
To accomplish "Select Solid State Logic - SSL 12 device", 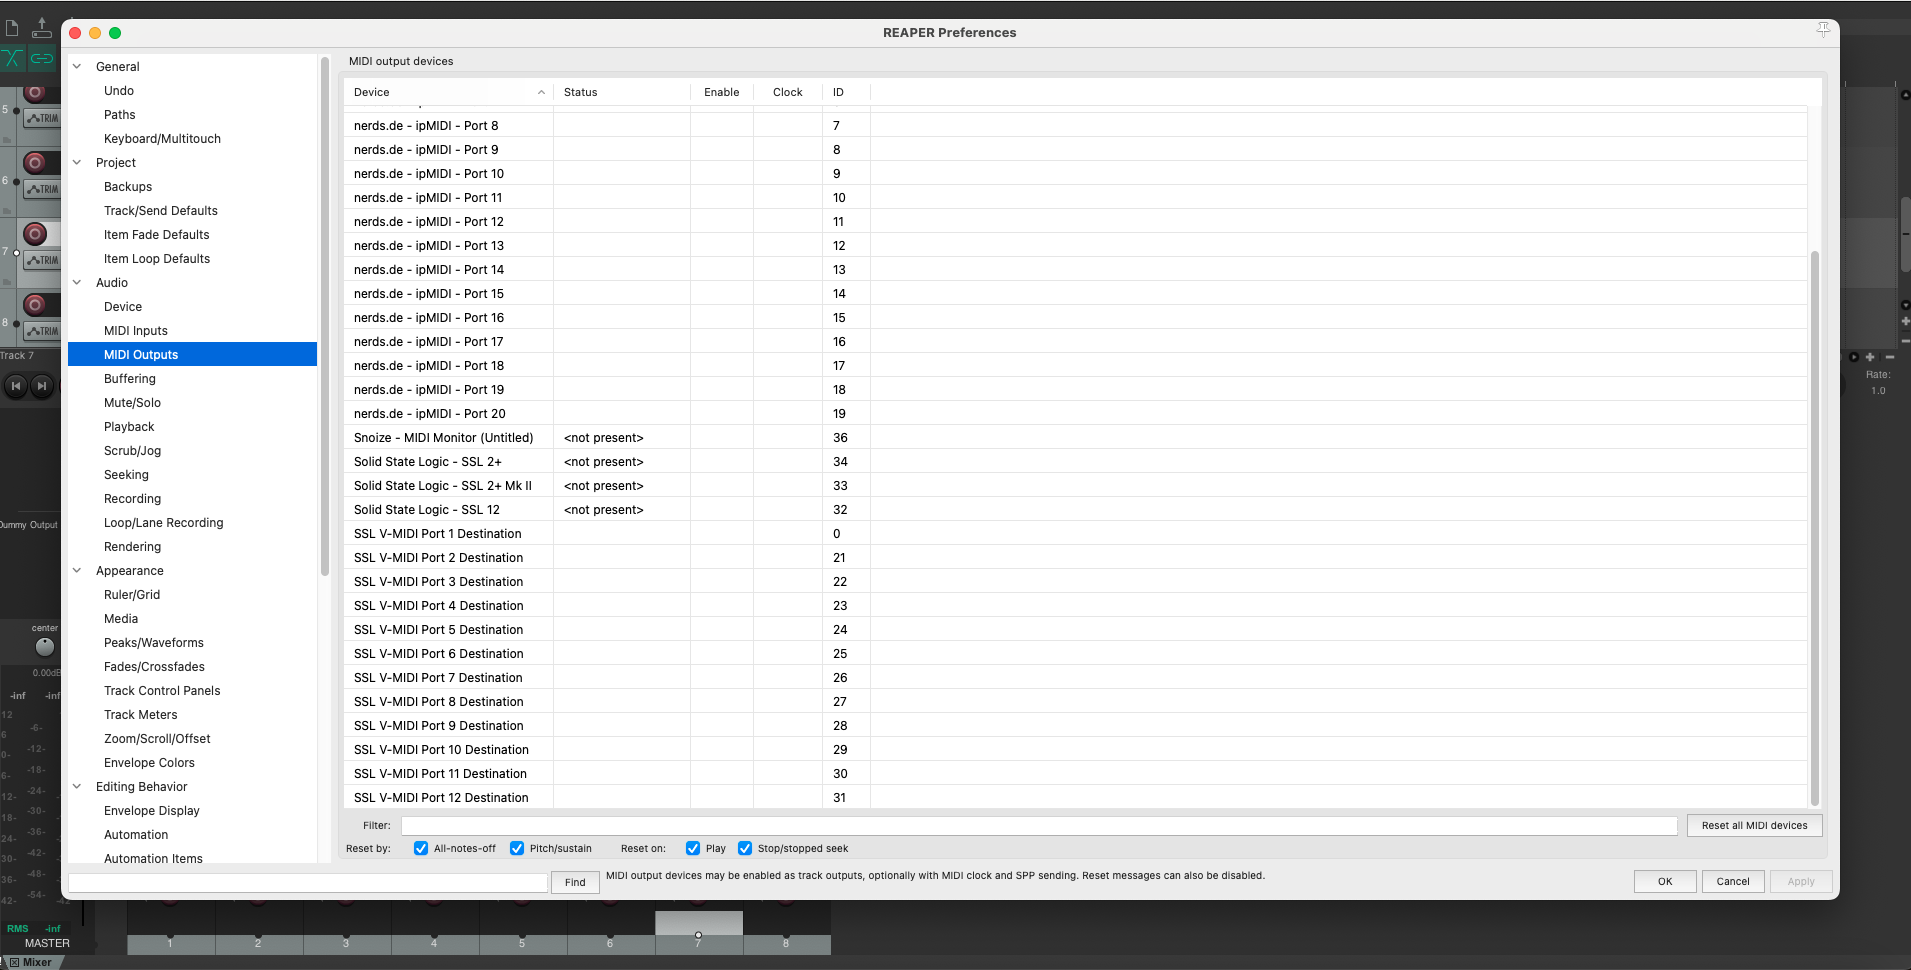I will tap(1075, 509).
